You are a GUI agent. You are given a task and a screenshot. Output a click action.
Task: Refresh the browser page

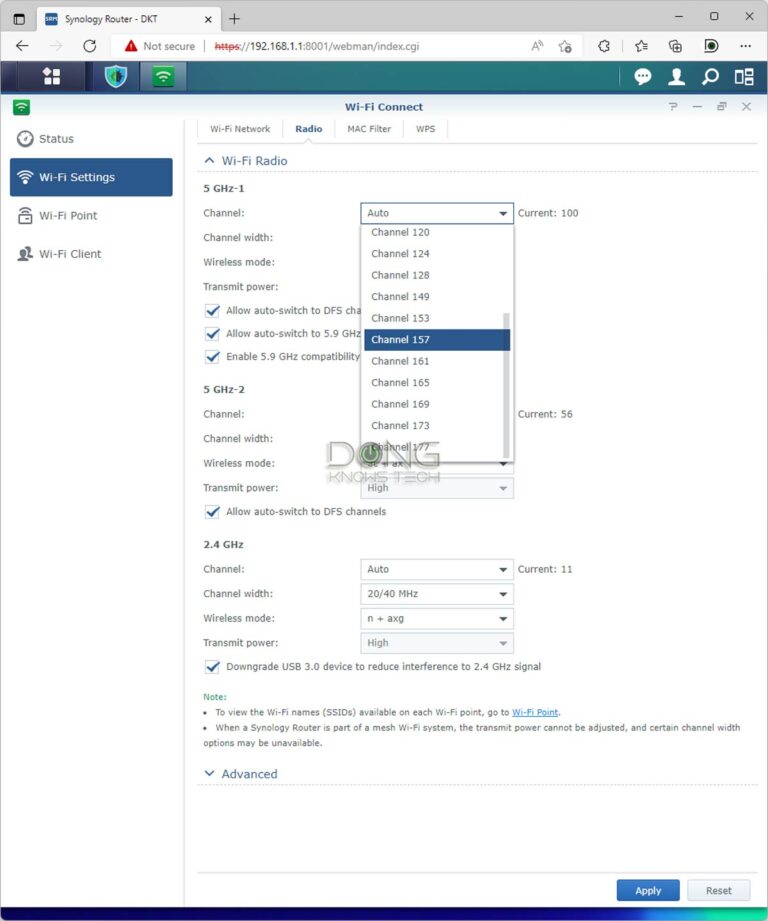(x=89, y=46)
